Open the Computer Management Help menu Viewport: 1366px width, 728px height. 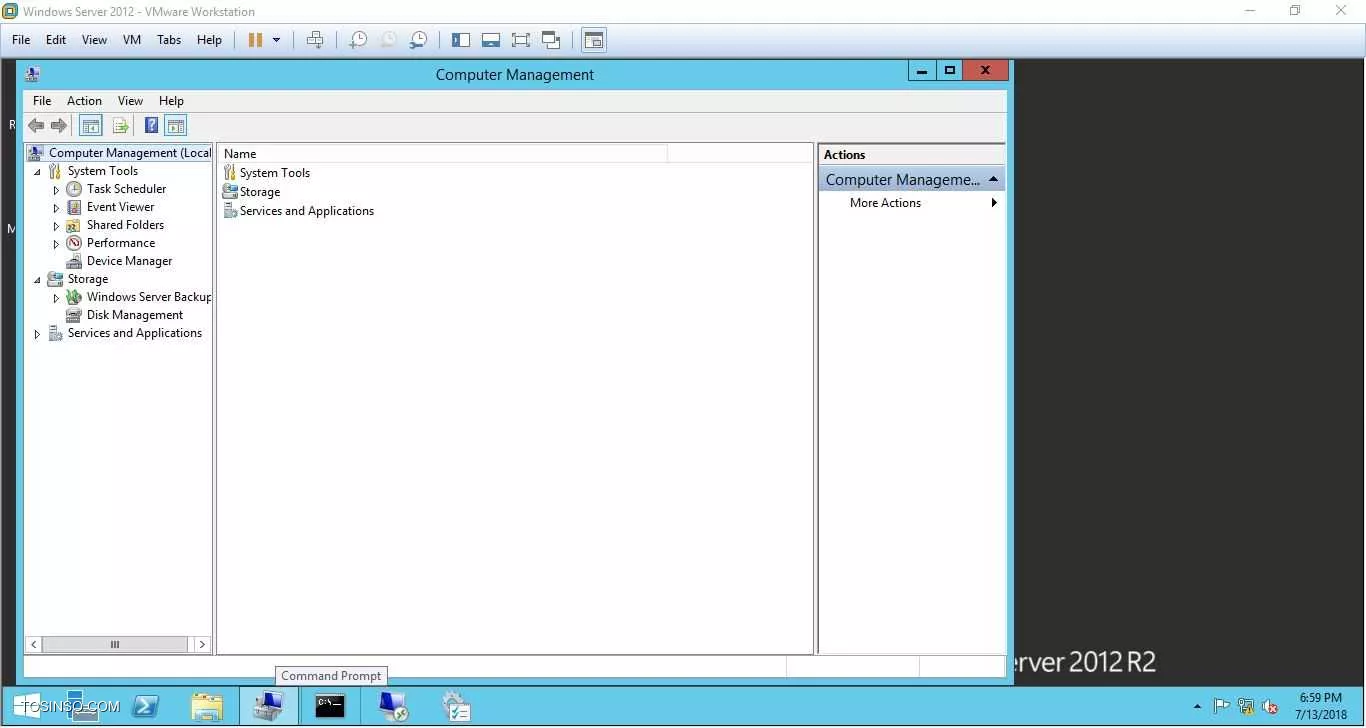[x=171, y=101]
